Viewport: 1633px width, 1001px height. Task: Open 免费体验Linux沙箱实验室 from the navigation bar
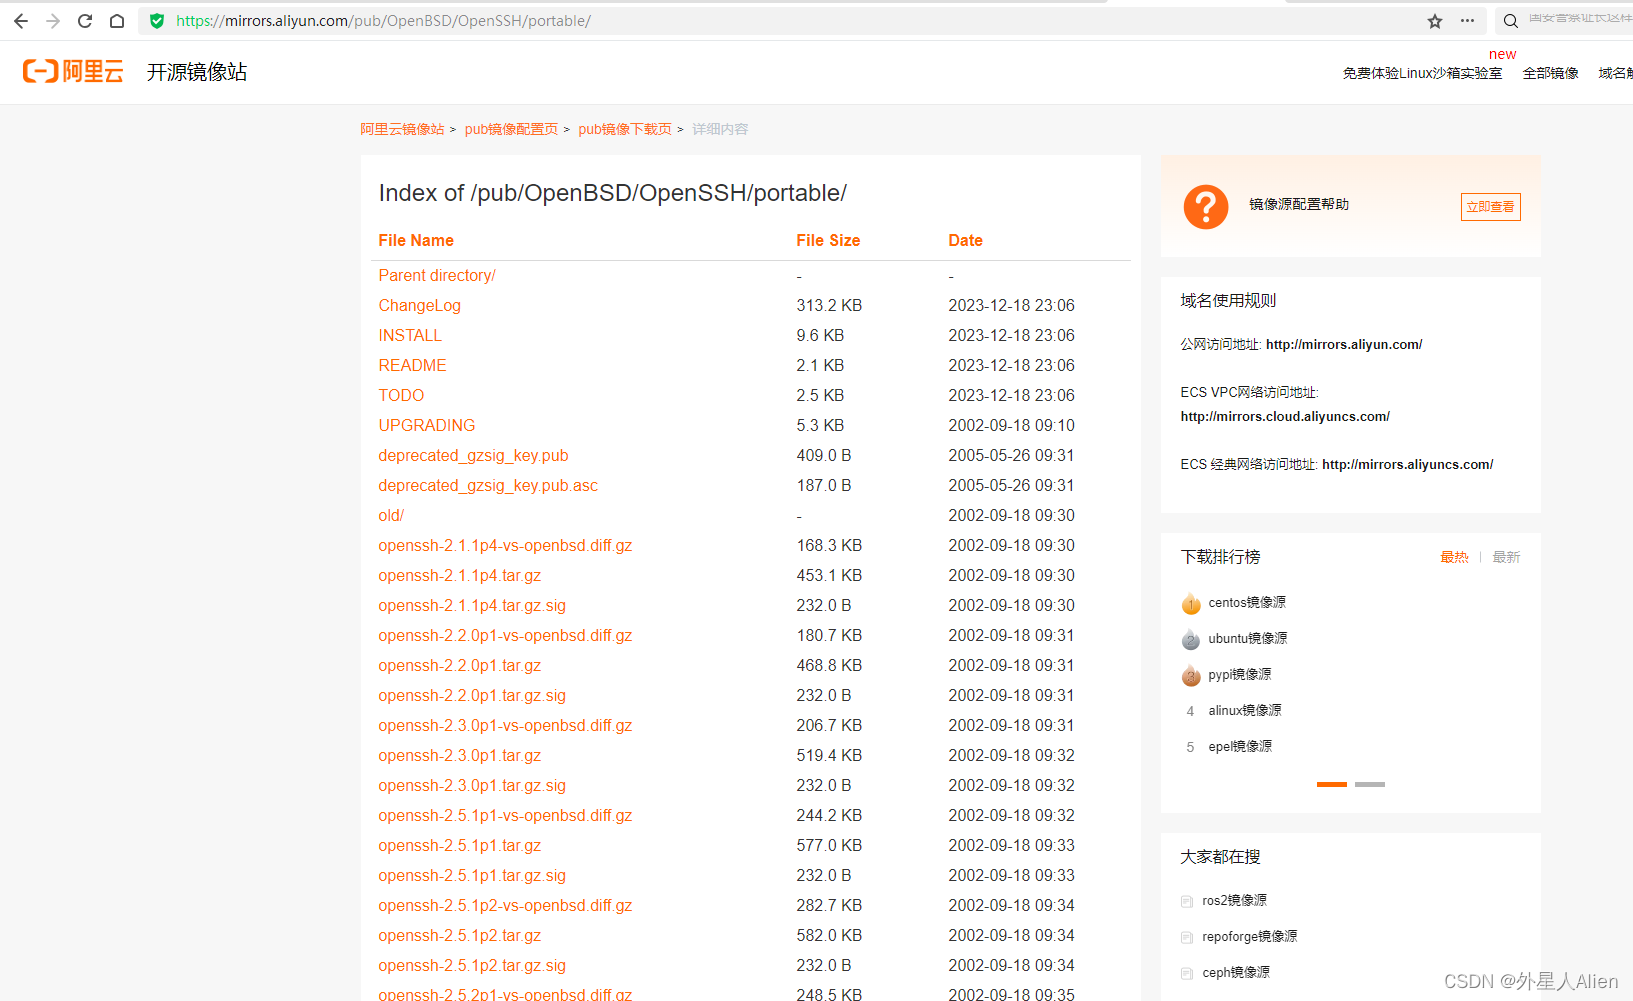click(1422, 72)
